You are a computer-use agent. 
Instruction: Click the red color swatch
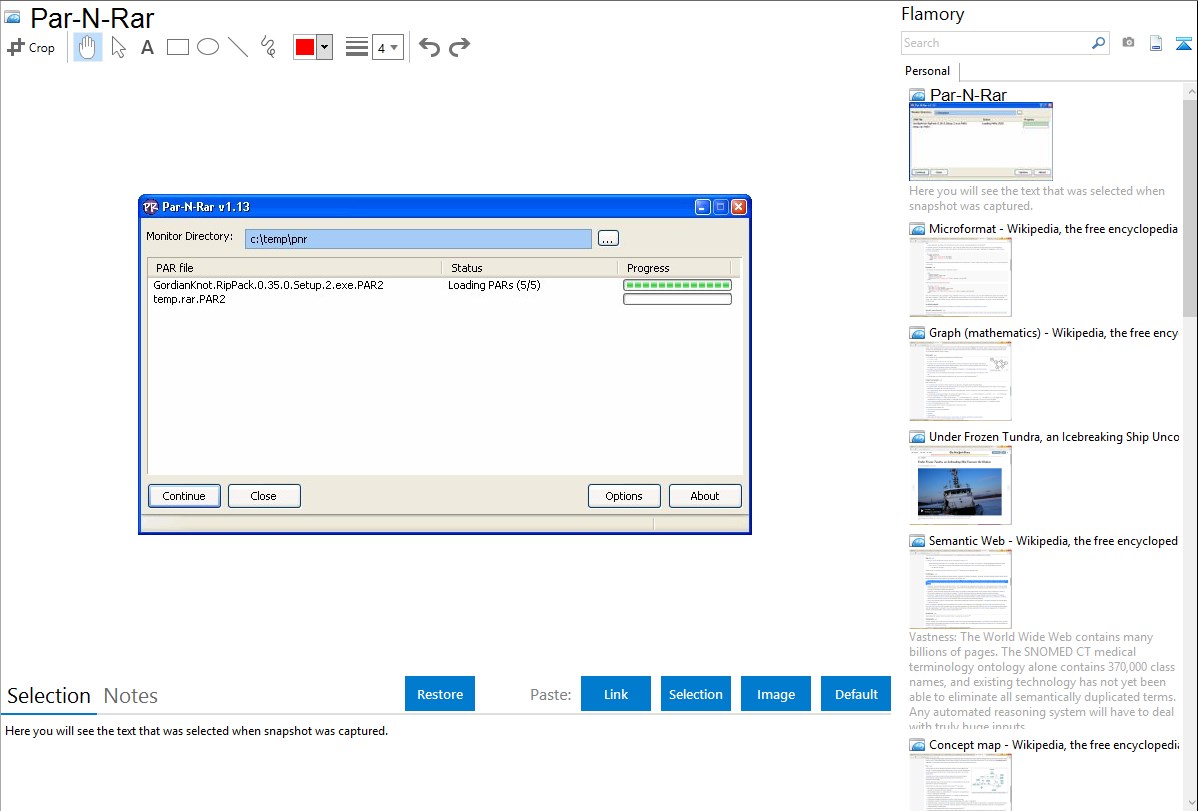(305, 47)
